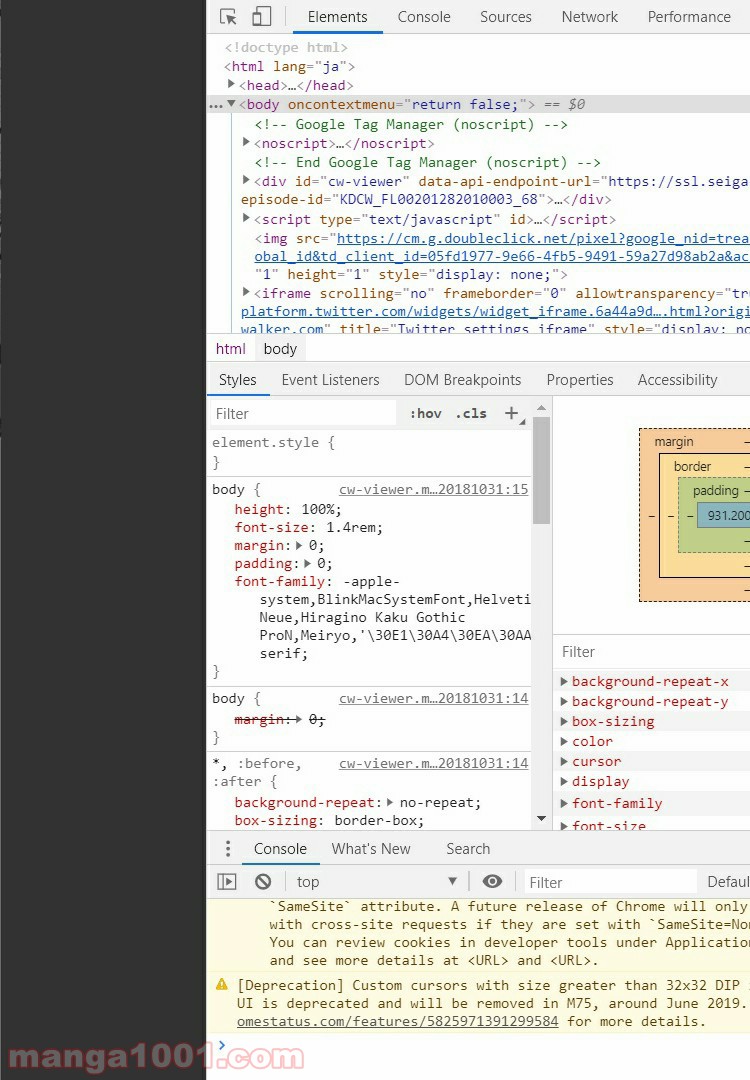
Task: Open the top context dropdown
Action: (x=376, y=882)
